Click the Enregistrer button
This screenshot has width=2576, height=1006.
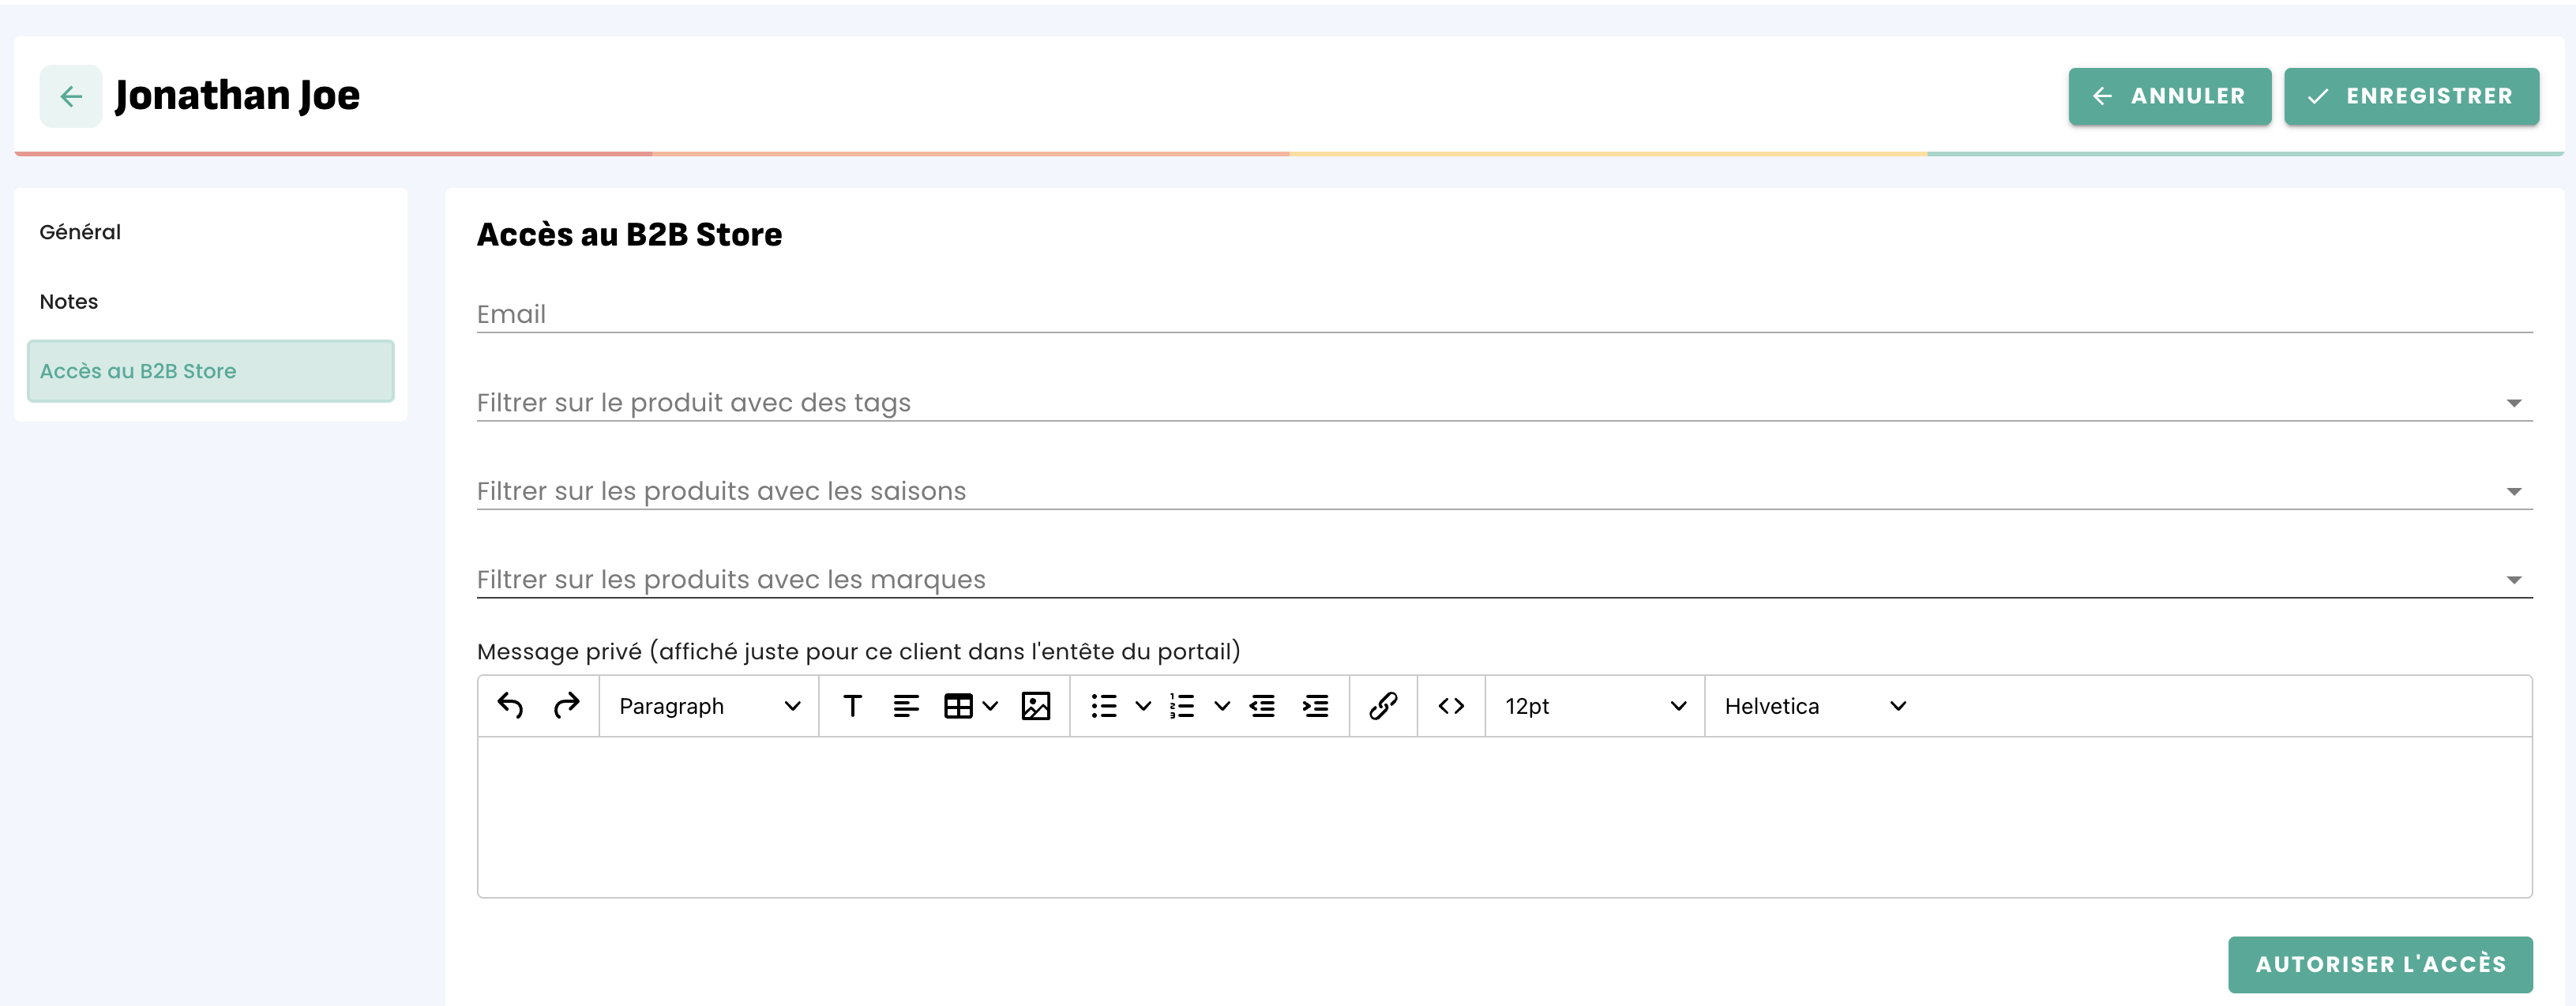tap(2411, 96)
